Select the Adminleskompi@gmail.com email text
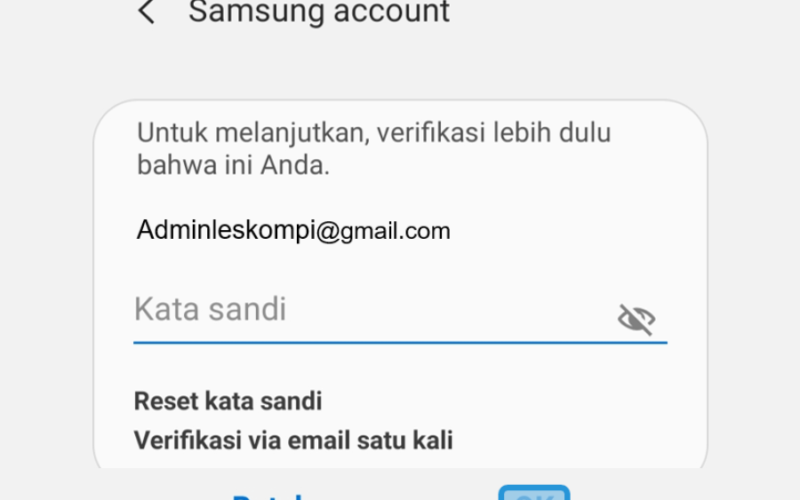 [293, 230]
